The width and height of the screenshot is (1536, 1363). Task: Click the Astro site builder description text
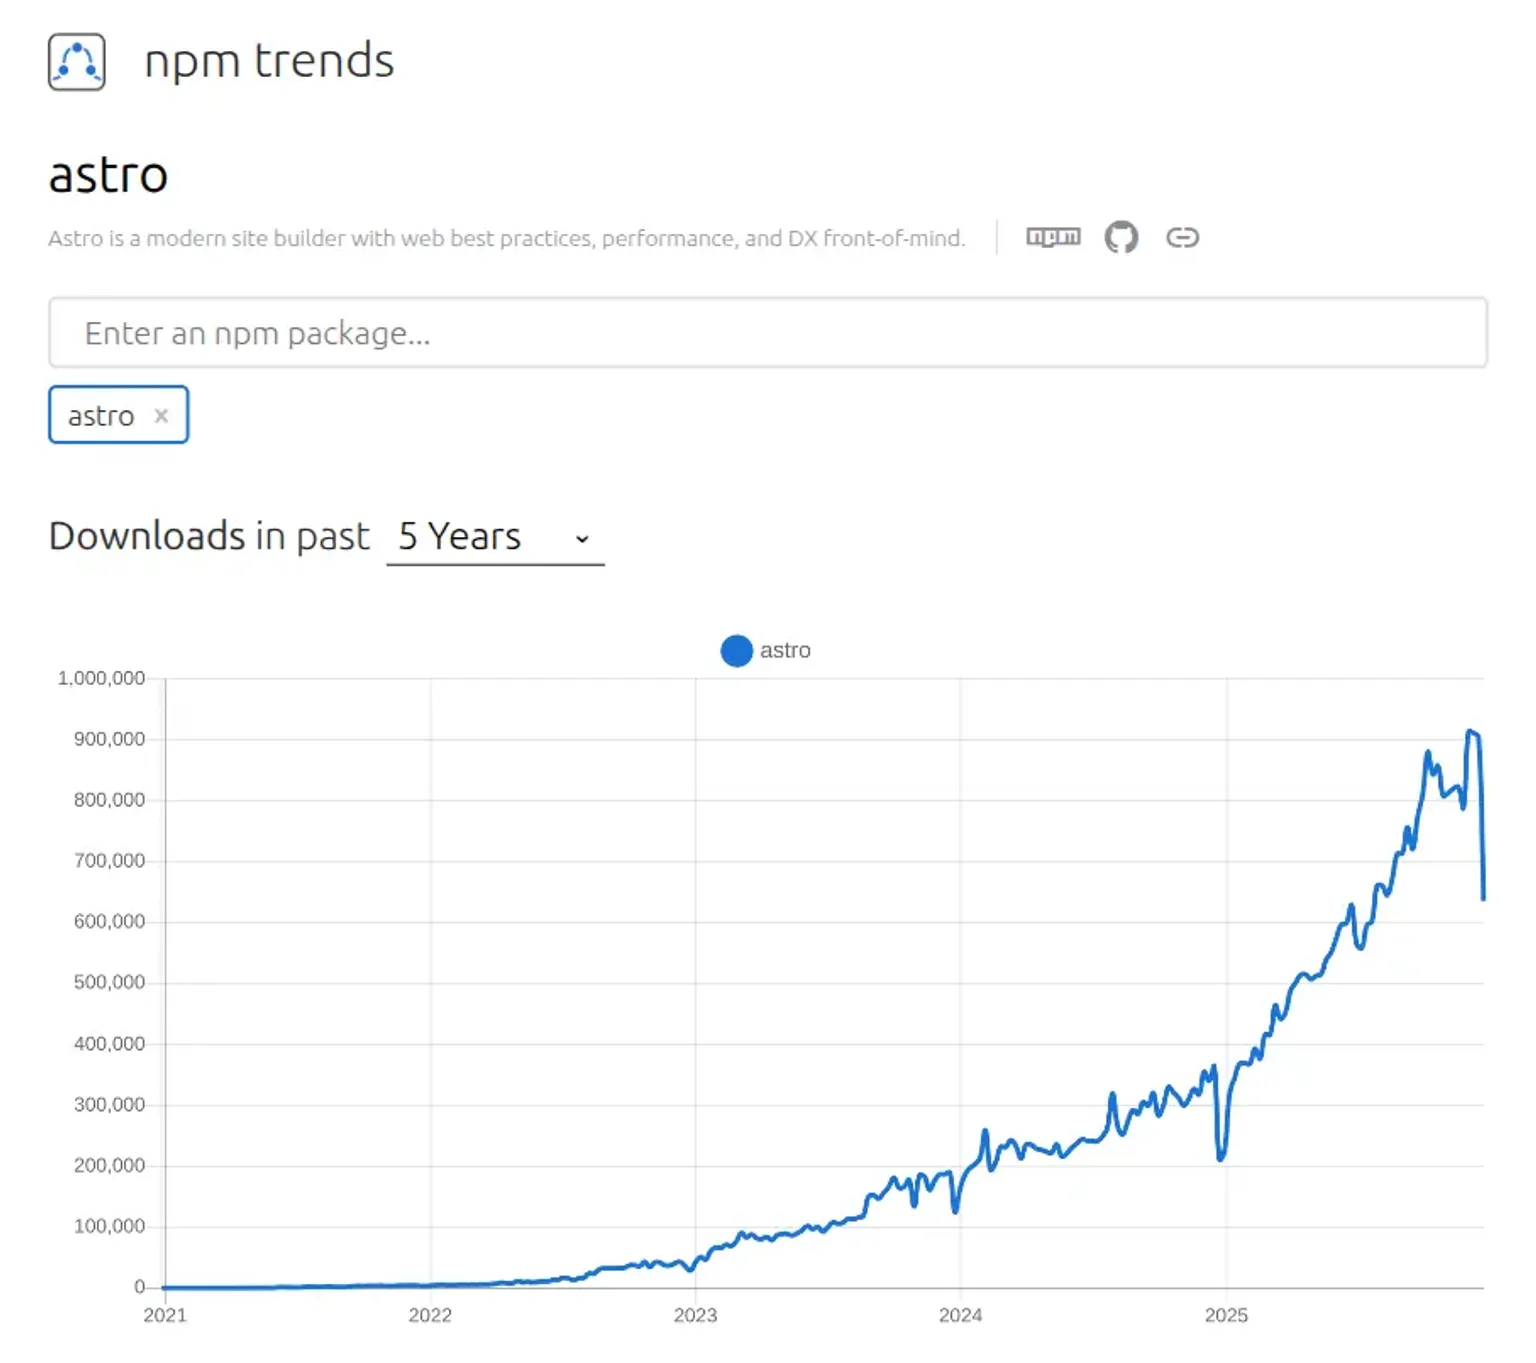pos(506,239)
